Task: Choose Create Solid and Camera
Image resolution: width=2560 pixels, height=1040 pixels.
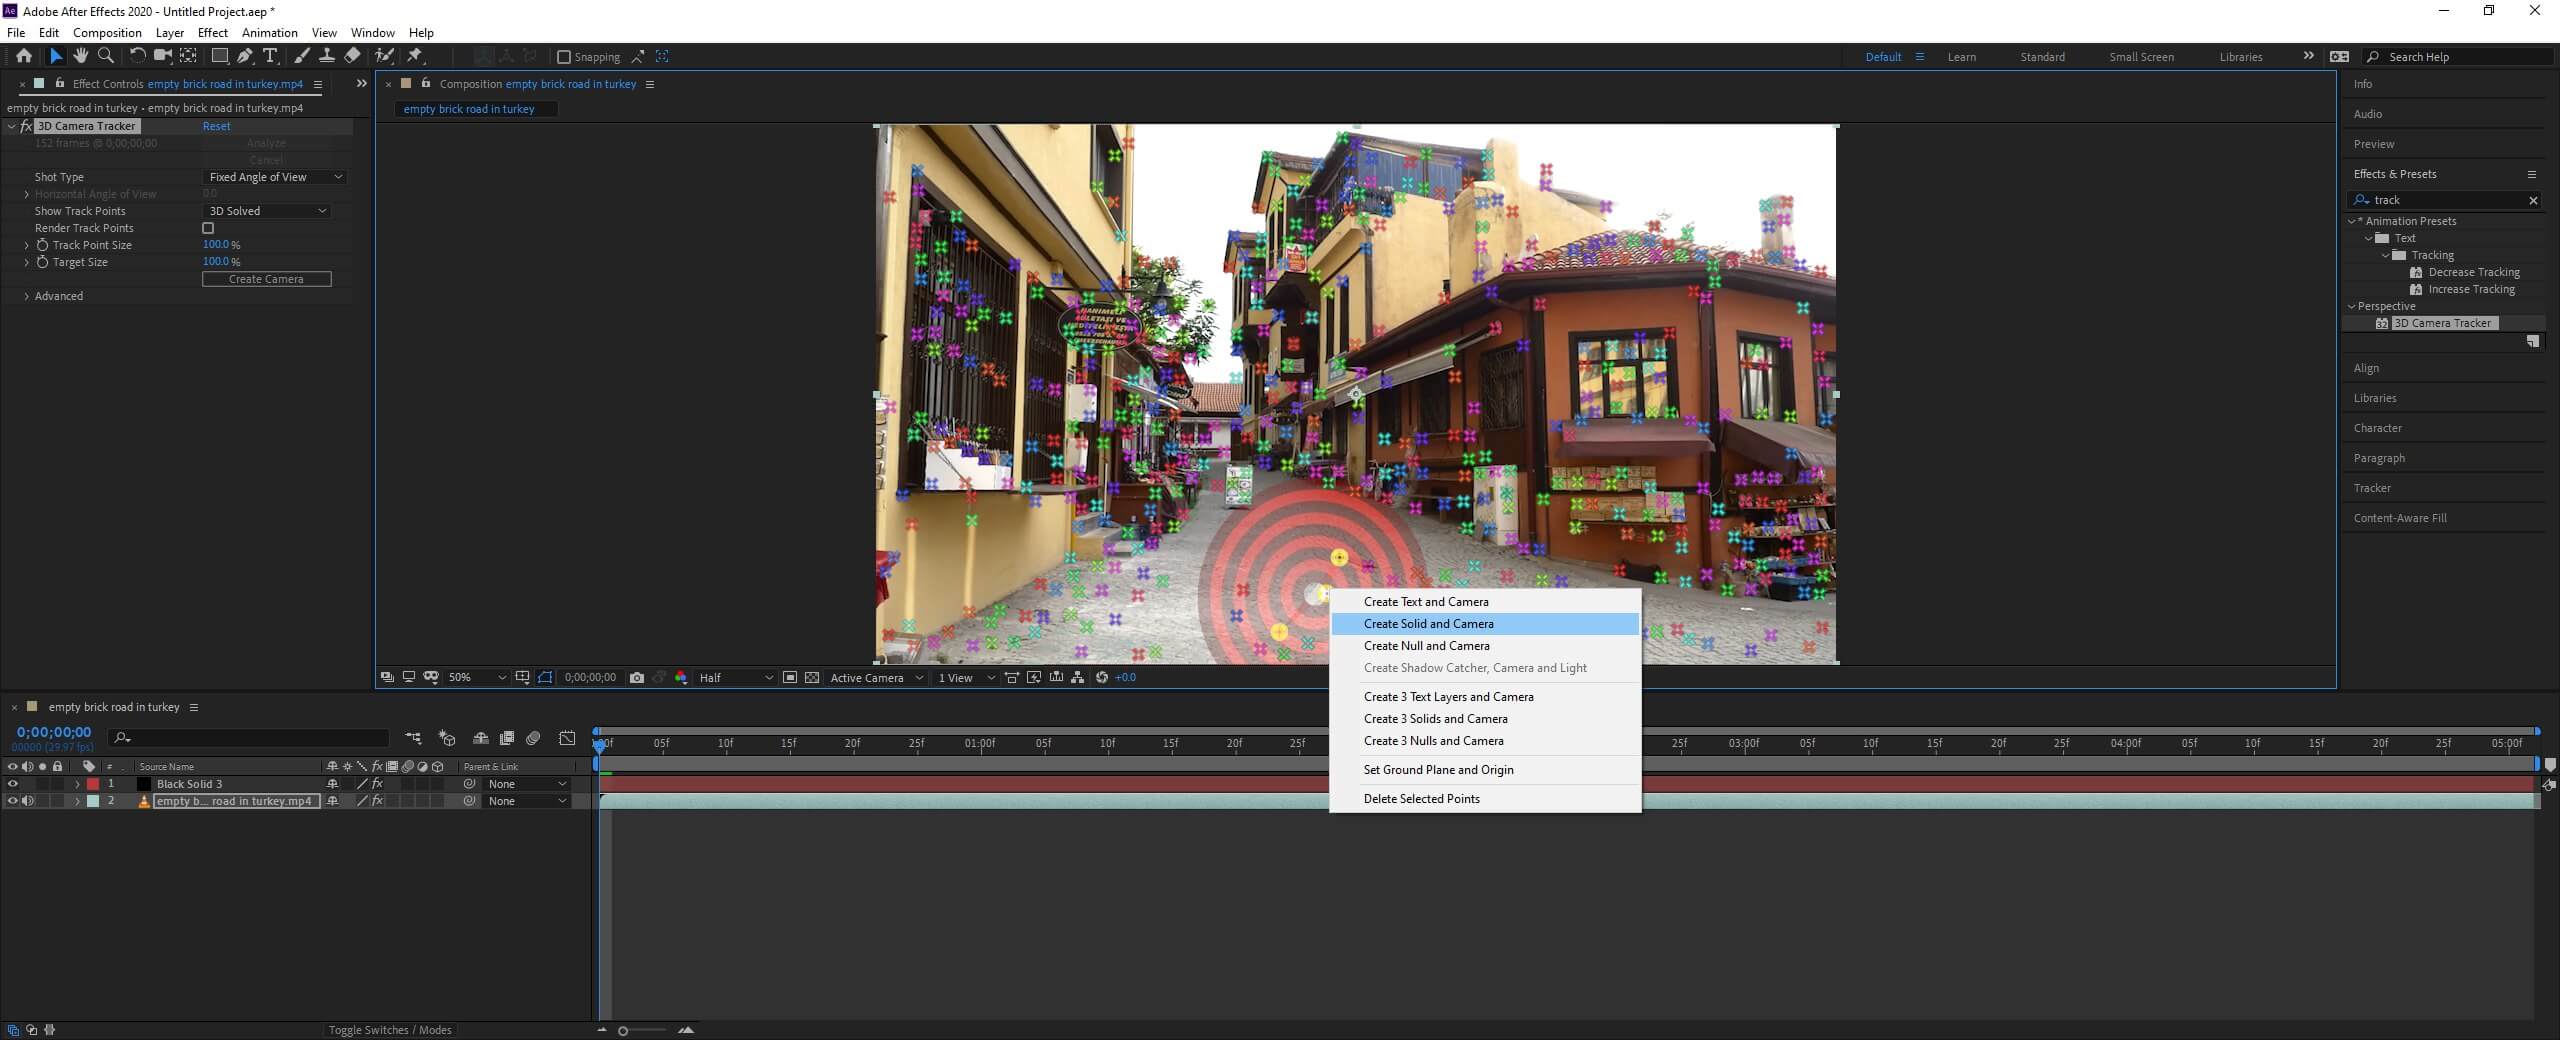Action: (x=1428, y=624)
